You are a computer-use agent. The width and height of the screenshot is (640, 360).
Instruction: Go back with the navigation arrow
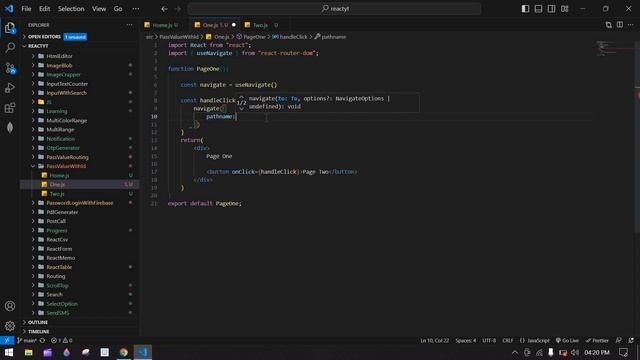point(164,9)
